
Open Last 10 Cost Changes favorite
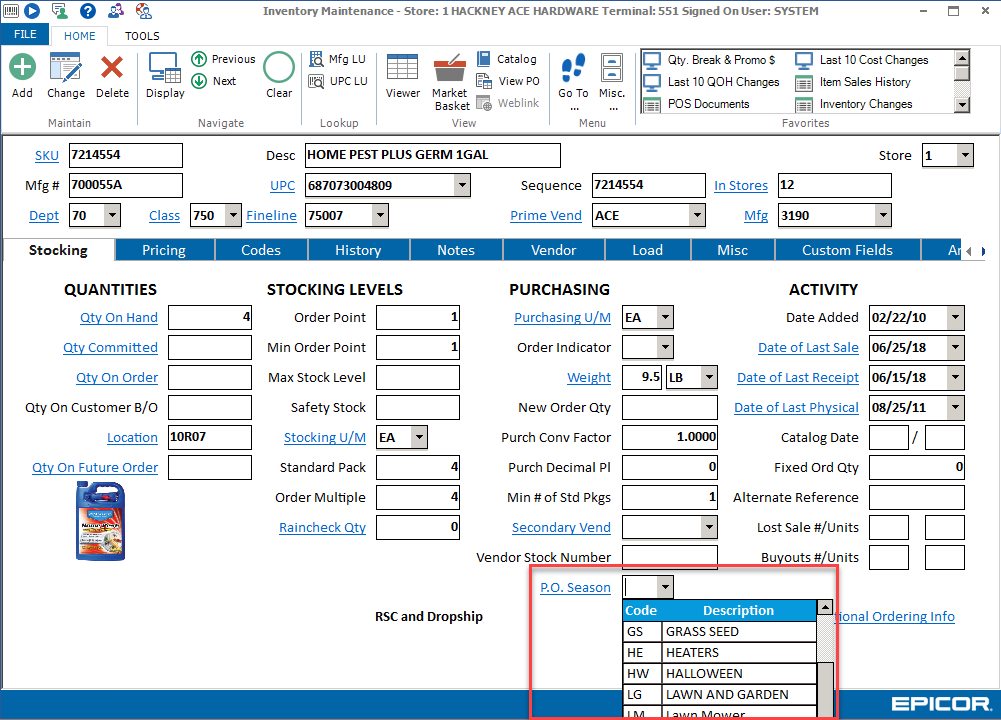(x=862, y=60)
